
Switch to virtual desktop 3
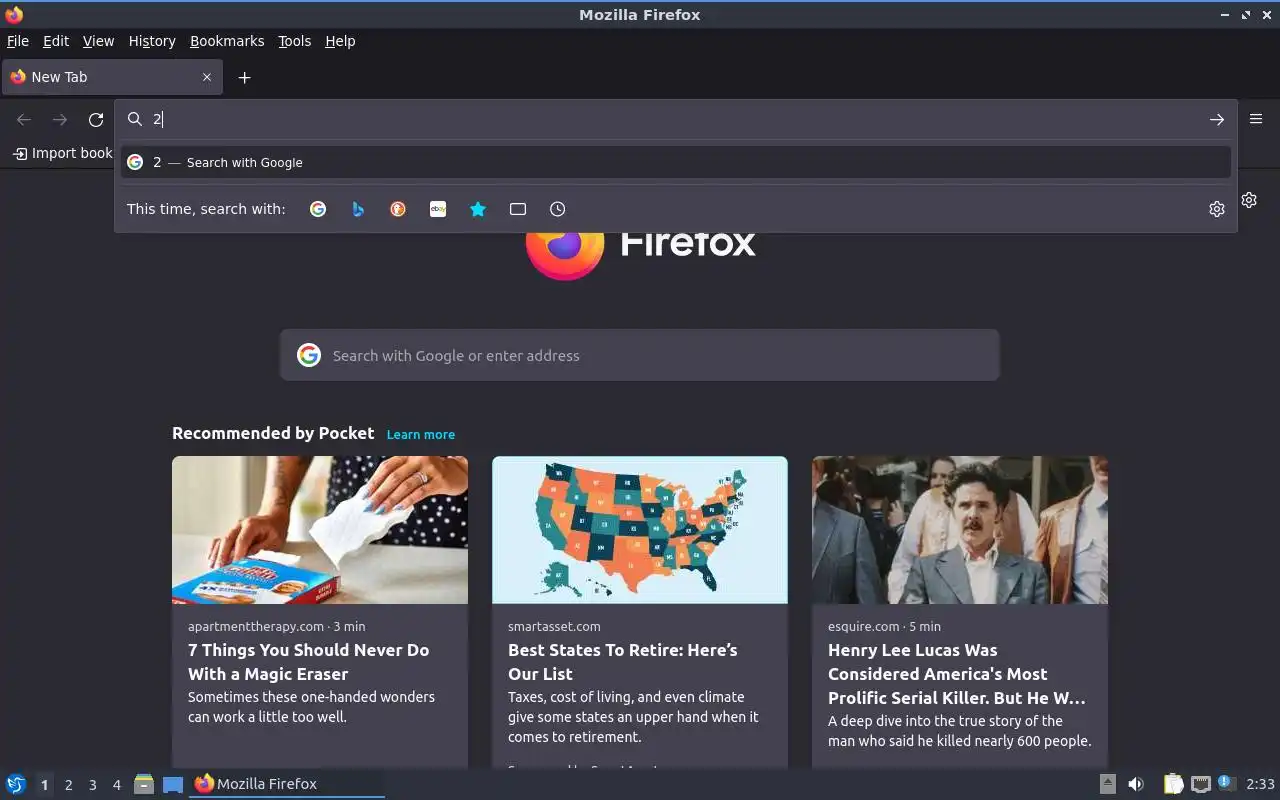point(92,785)
